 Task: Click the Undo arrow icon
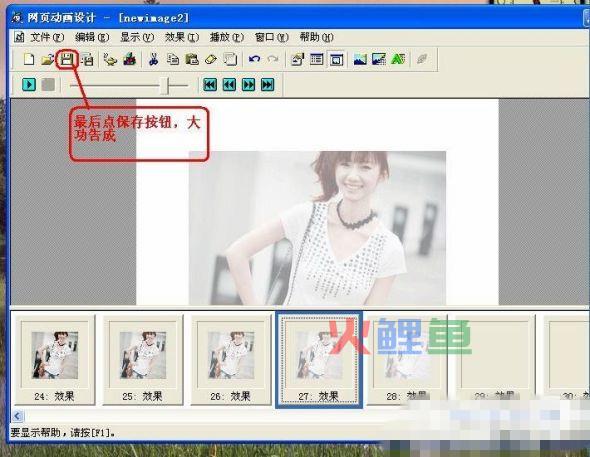click(254, 59)
